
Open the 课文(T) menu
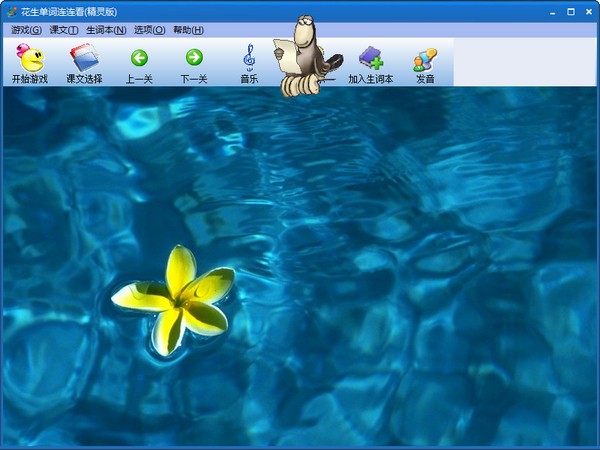64,30
